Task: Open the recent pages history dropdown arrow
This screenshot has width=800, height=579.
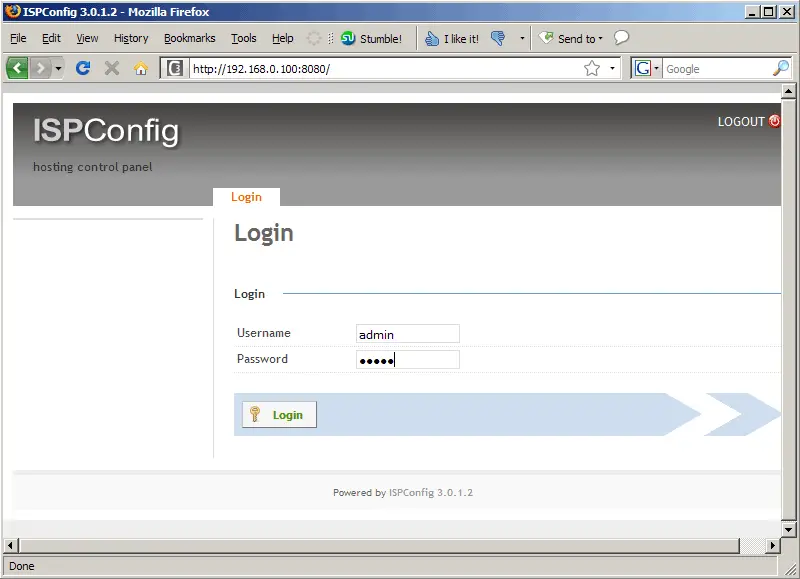Action: [58, 68]
